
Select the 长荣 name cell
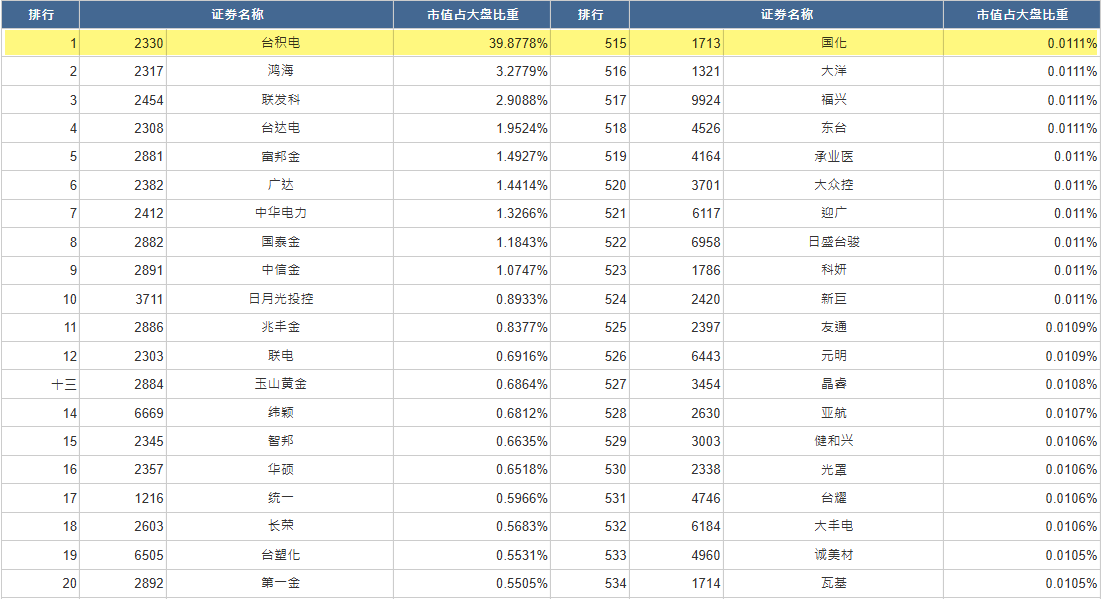coord(280,526)
